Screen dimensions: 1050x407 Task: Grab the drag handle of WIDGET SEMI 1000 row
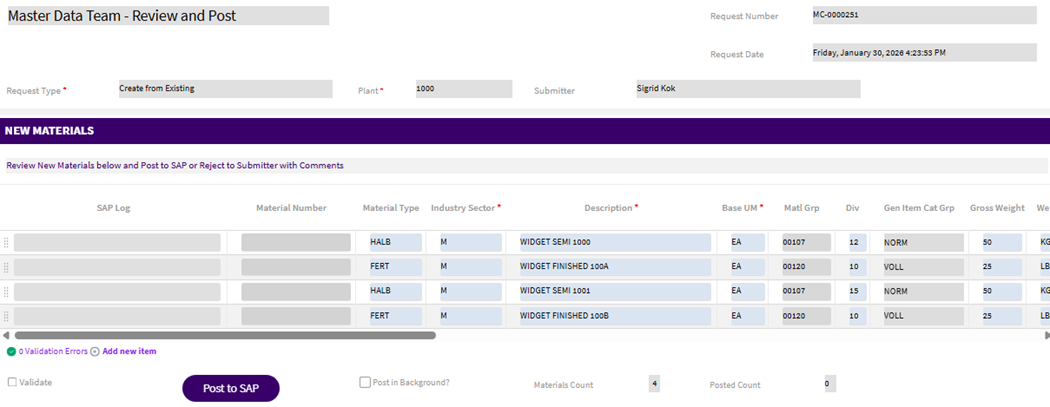point(6,242)
